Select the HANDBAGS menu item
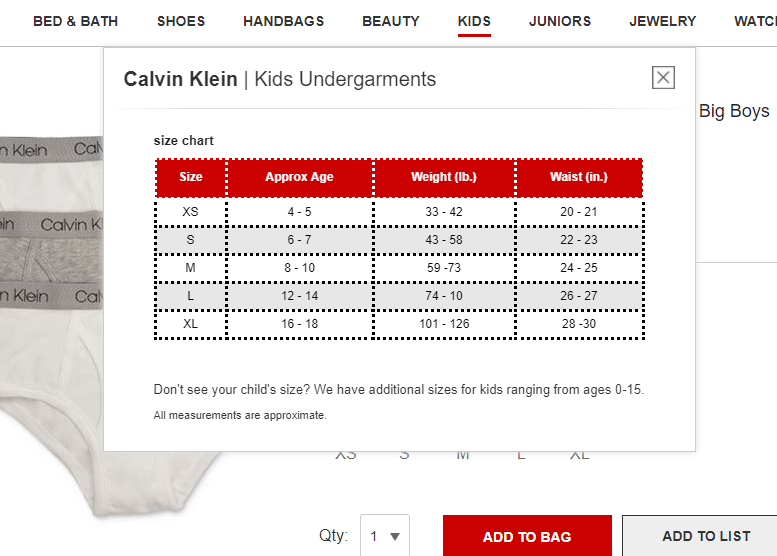The height and width of the screenshot is (556, 777). point(283,21)
